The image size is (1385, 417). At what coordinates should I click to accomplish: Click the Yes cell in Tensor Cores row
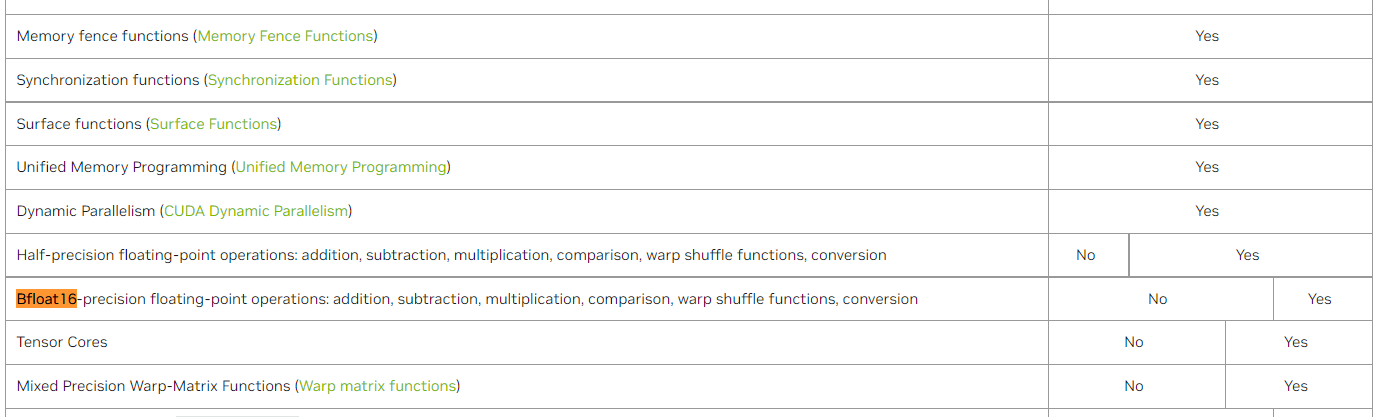1295,342
